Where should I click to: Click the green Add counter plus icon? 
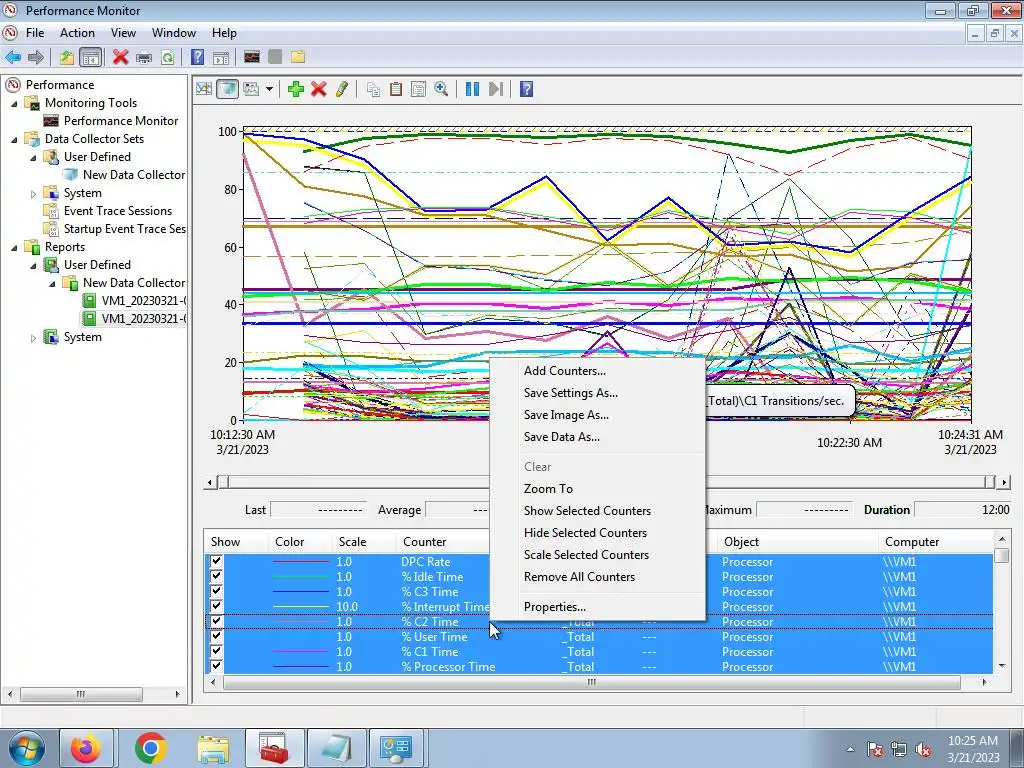296,89
